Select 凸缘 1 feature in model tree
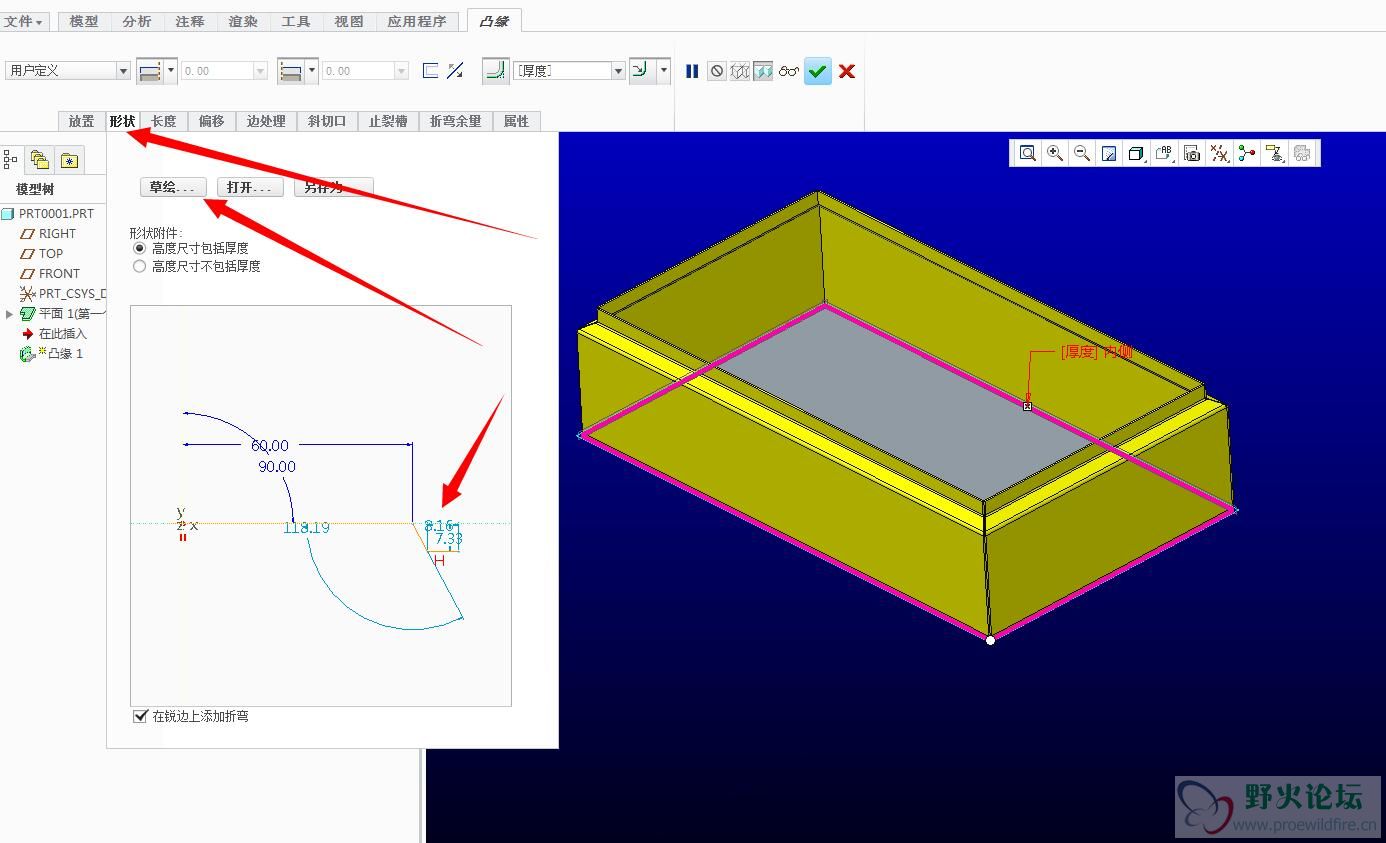 [65, 354]
